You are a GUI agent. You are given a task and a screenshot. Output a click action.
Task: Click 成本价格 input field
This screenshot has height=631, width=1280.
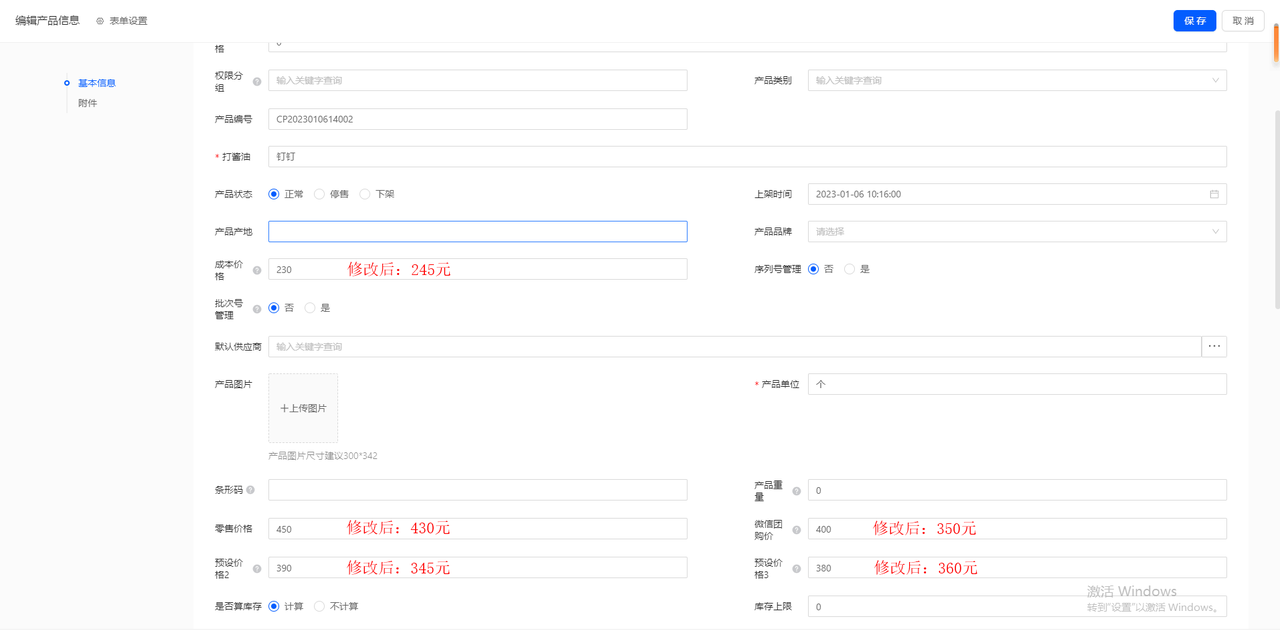tap(478, 269)
